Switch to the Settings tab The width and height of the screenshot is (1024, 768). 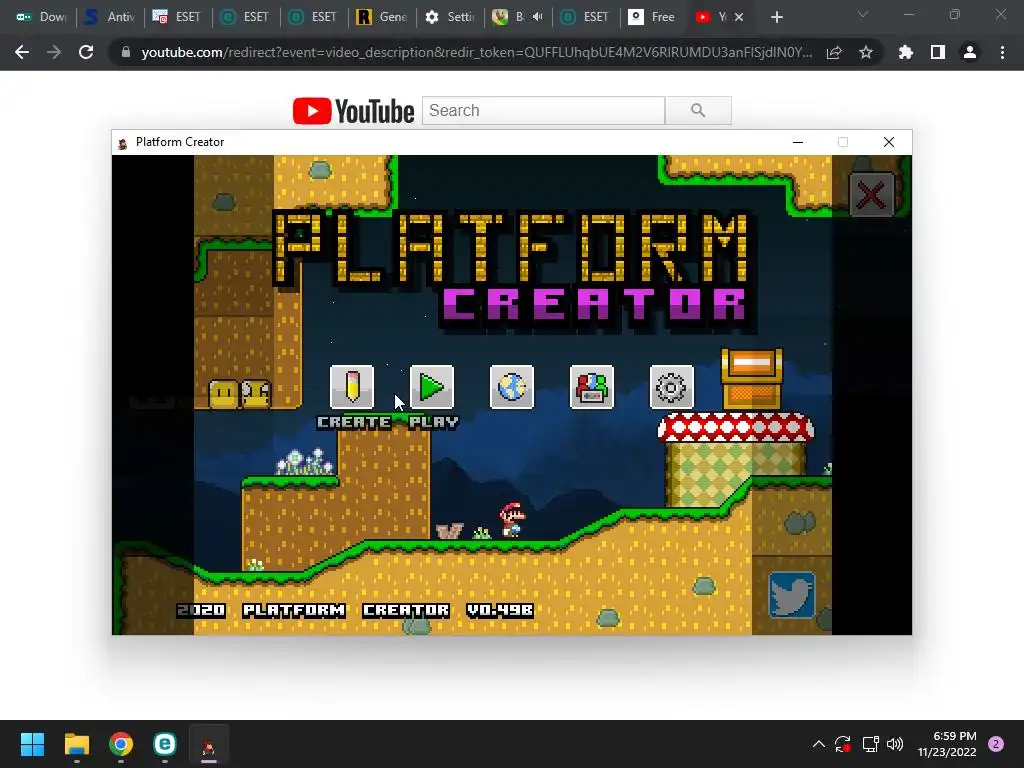pyautogui.click(x=450, y=17)
